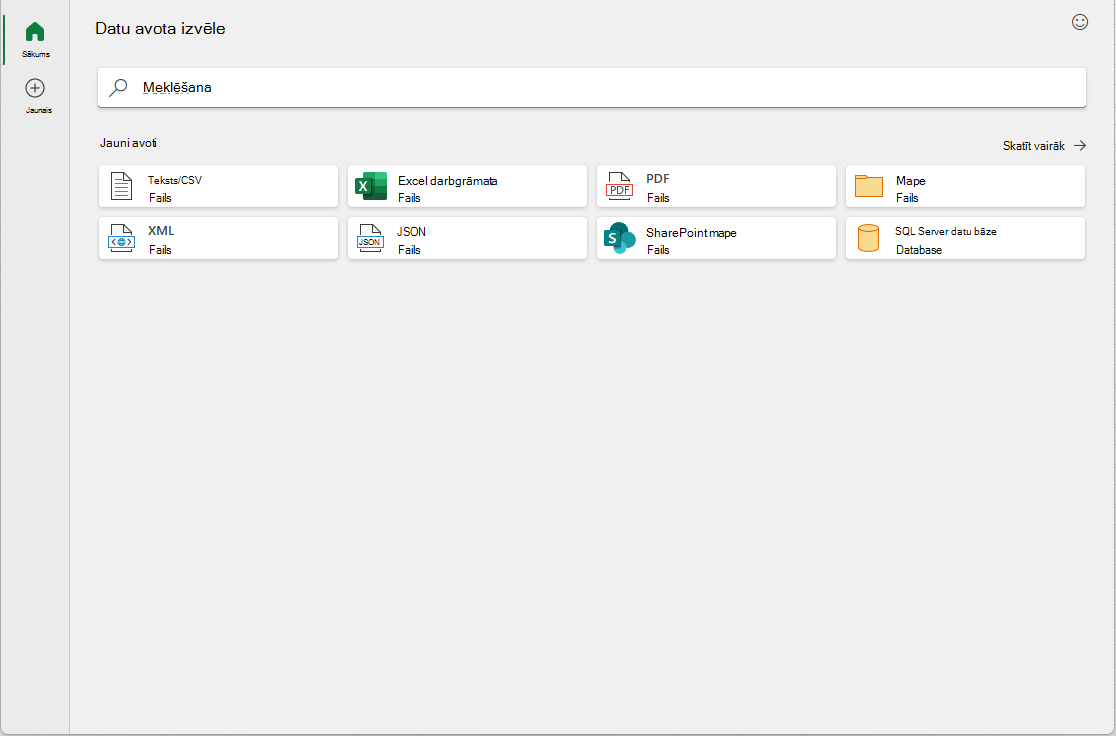Image resolution: width=1116 pixels, height=736 pixels.
Task: Open the Sākums home tab
Action: click(x=36, y=39)
